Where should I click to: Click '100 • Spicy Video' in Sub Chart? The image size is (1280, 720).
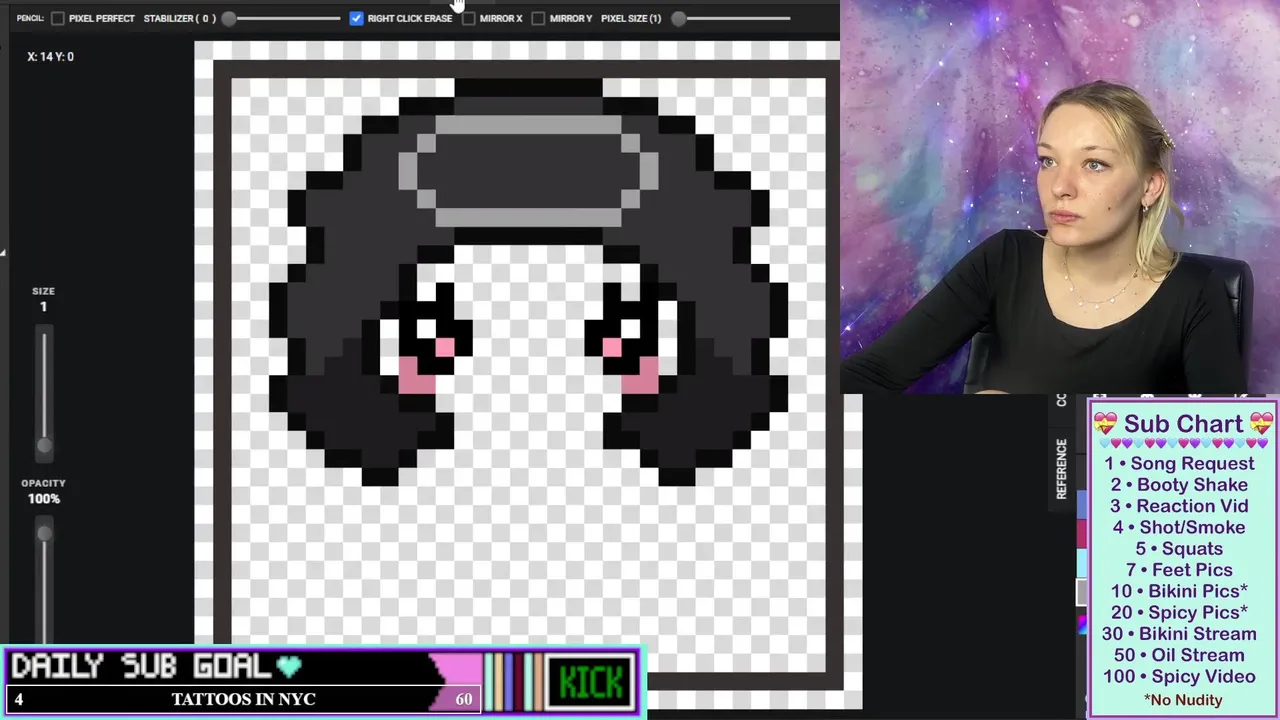1179,677
